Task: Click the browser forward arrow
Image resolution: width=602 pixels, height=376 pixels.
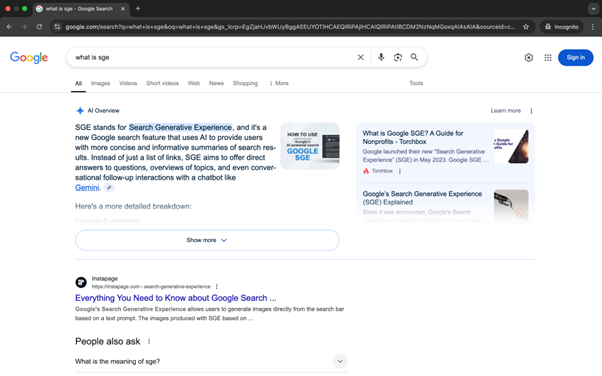Action: point(24,27)
